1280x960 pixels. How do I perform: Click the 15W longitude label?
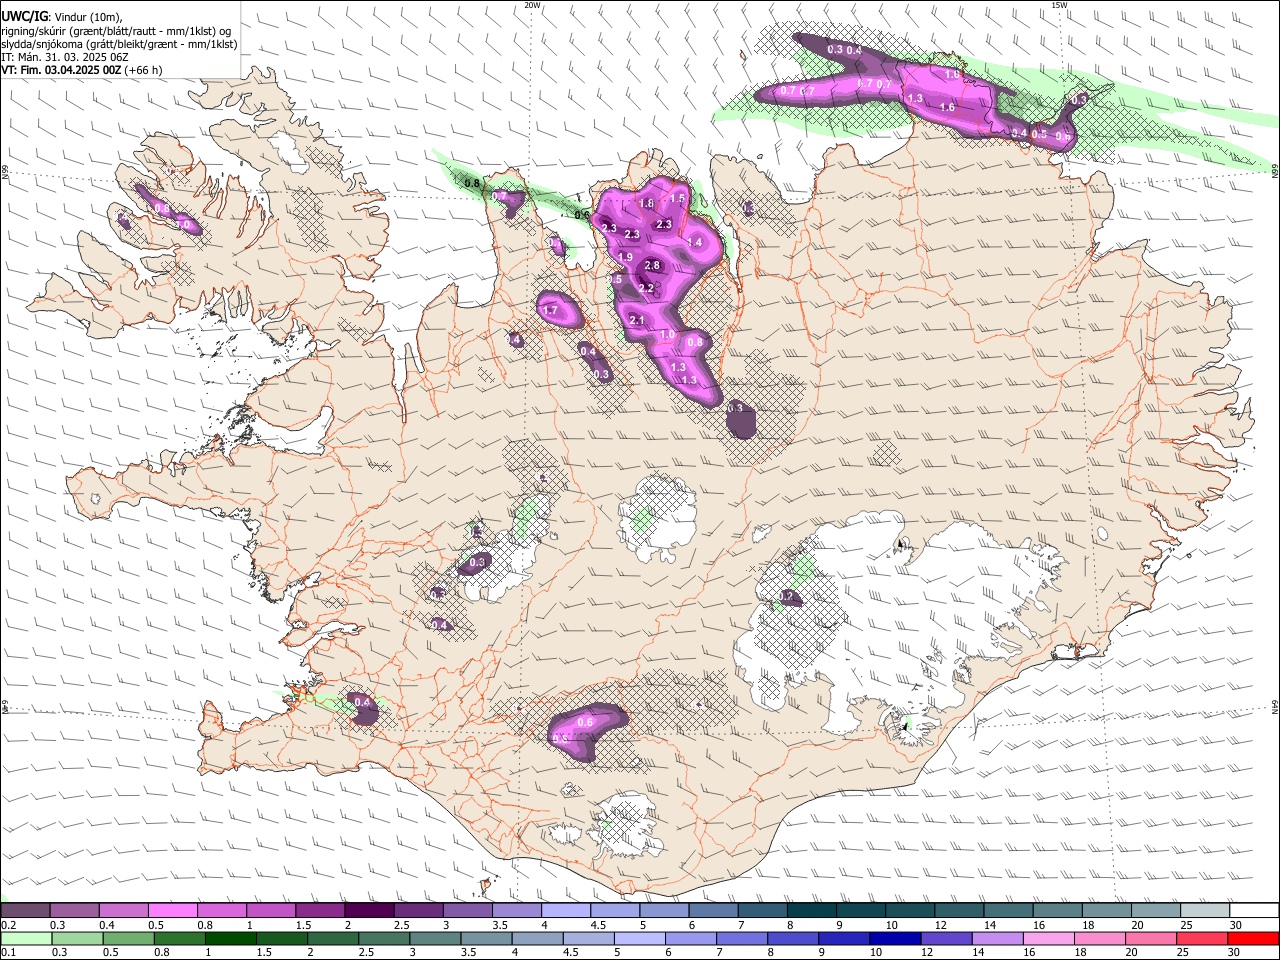click(1059, 5)
